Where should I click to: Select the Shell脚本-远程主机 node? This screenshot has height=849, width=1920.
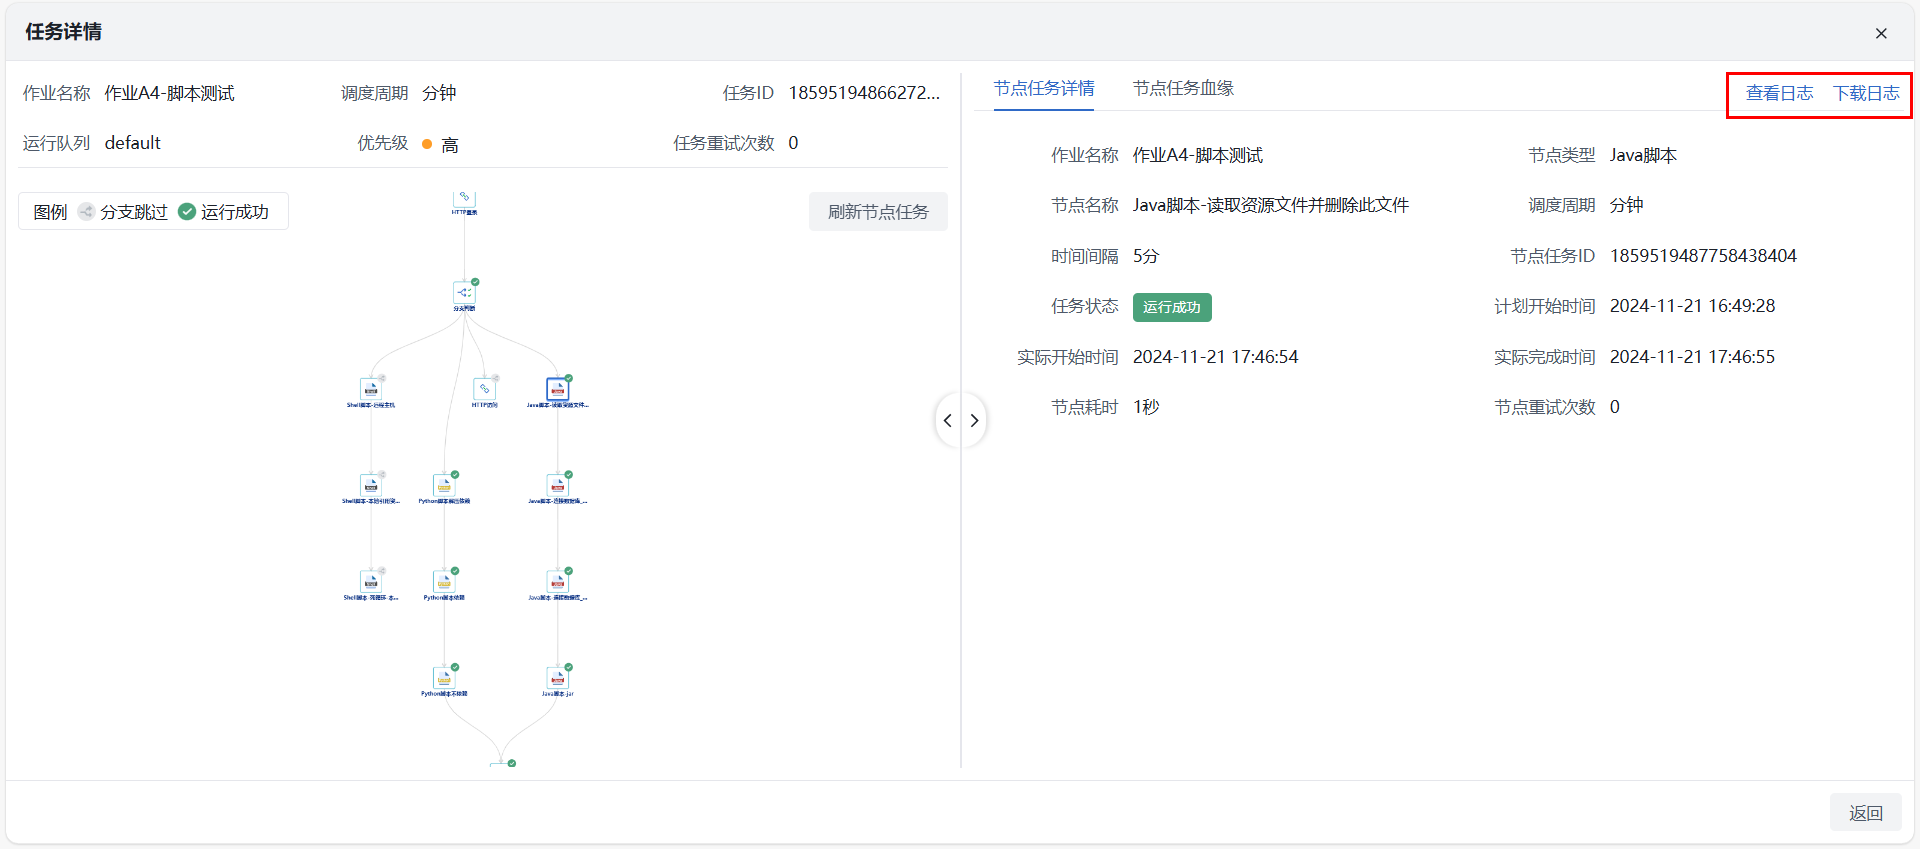(371, 389)
